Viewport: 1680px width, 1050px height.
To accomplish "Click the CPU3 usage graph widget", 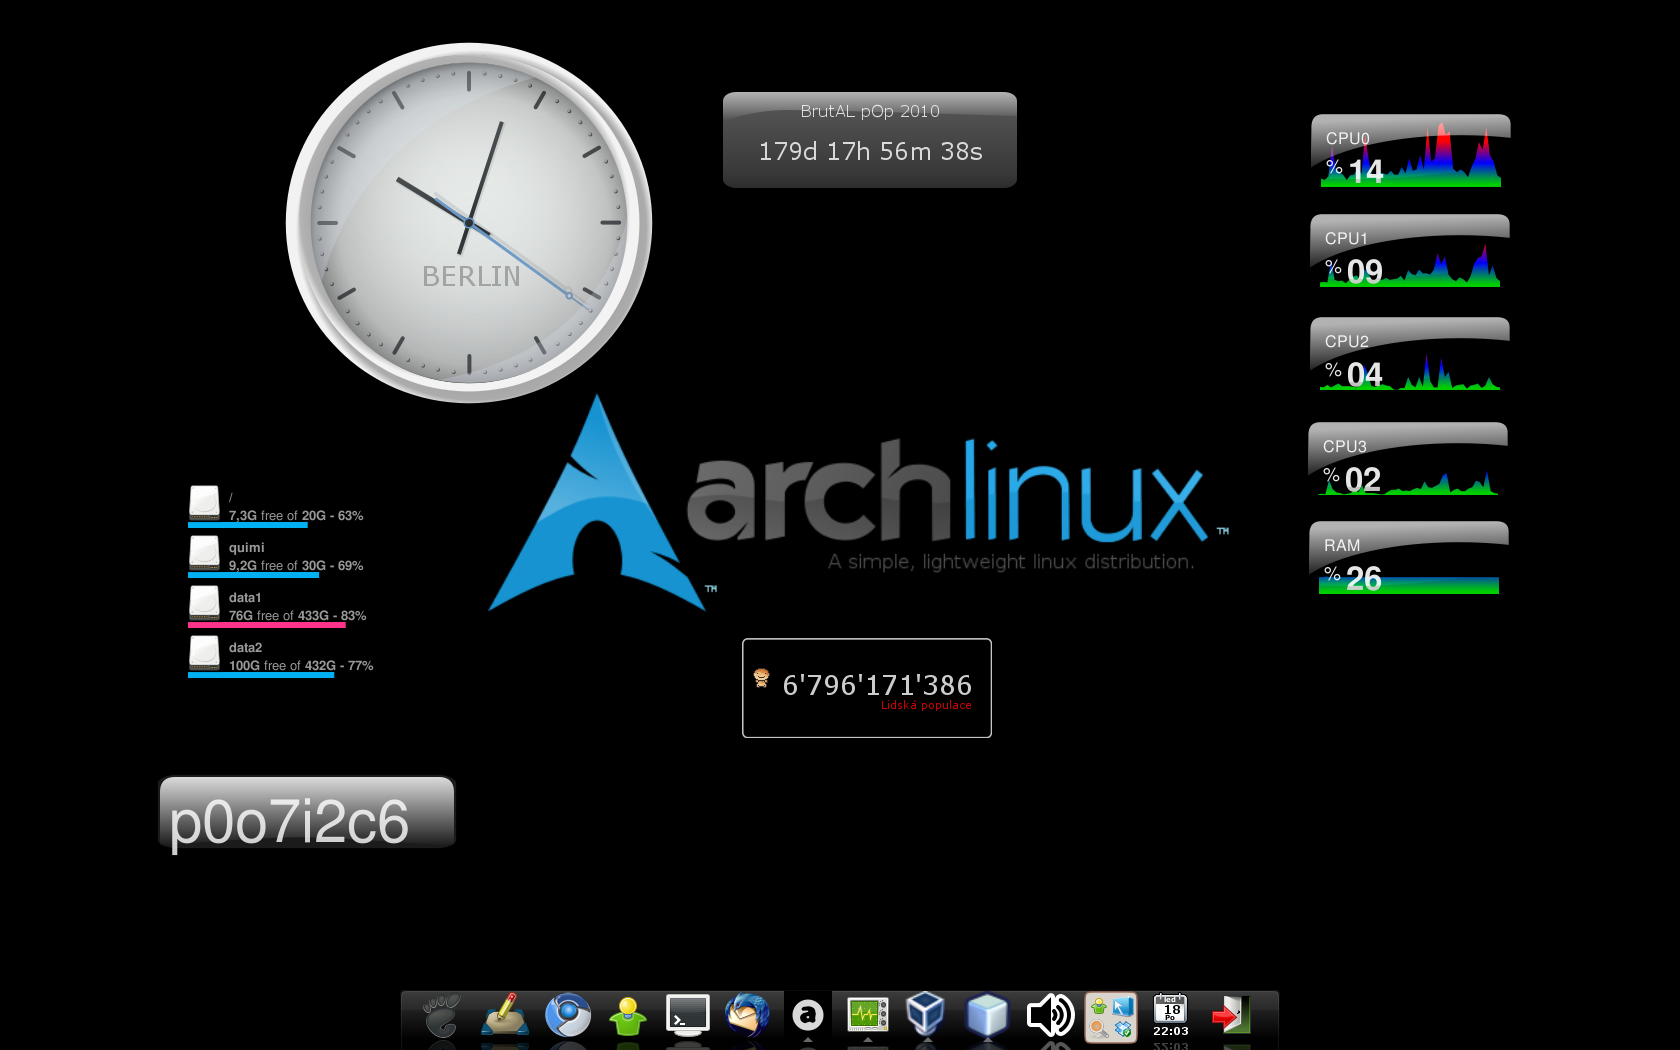I will (1408, 459).
